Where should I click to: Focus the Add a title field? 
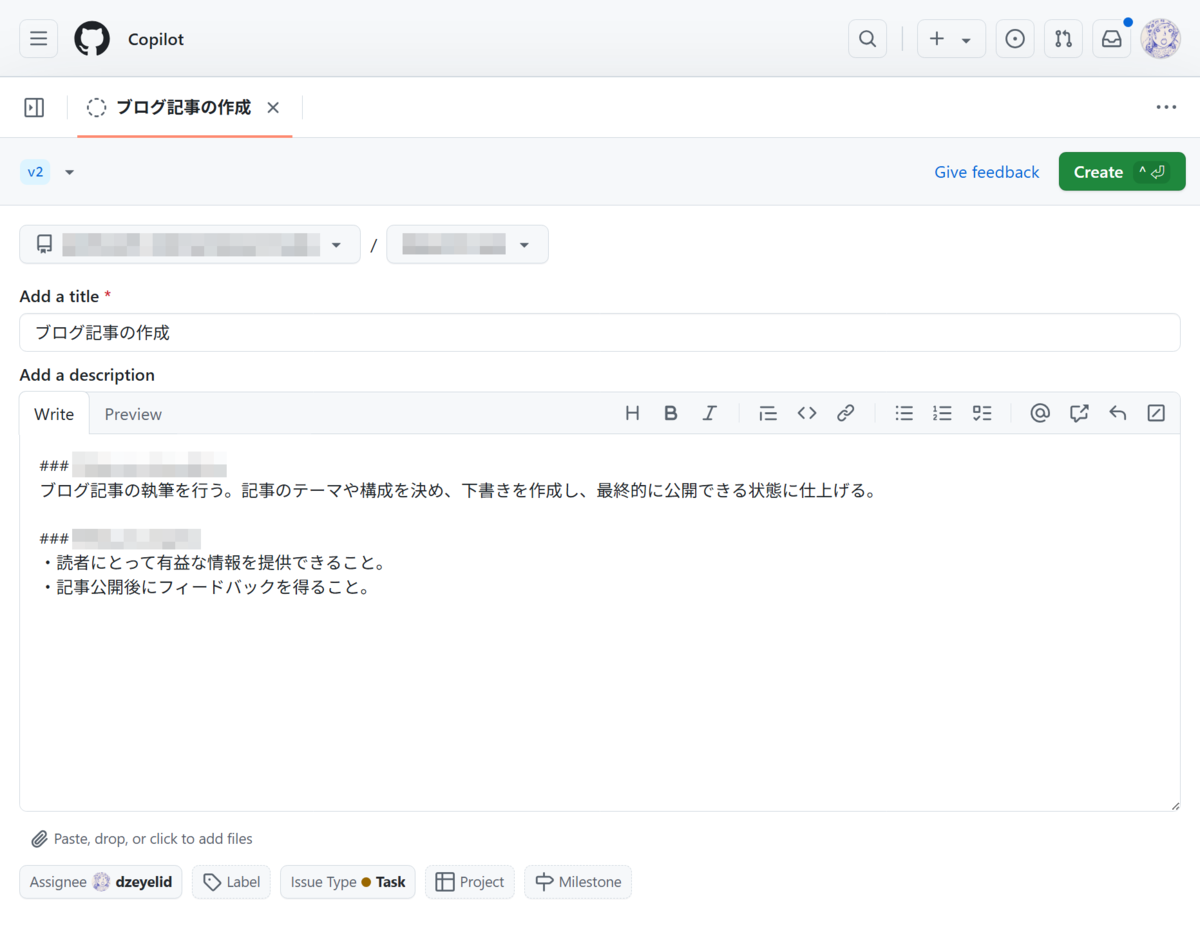coord(600,332)
